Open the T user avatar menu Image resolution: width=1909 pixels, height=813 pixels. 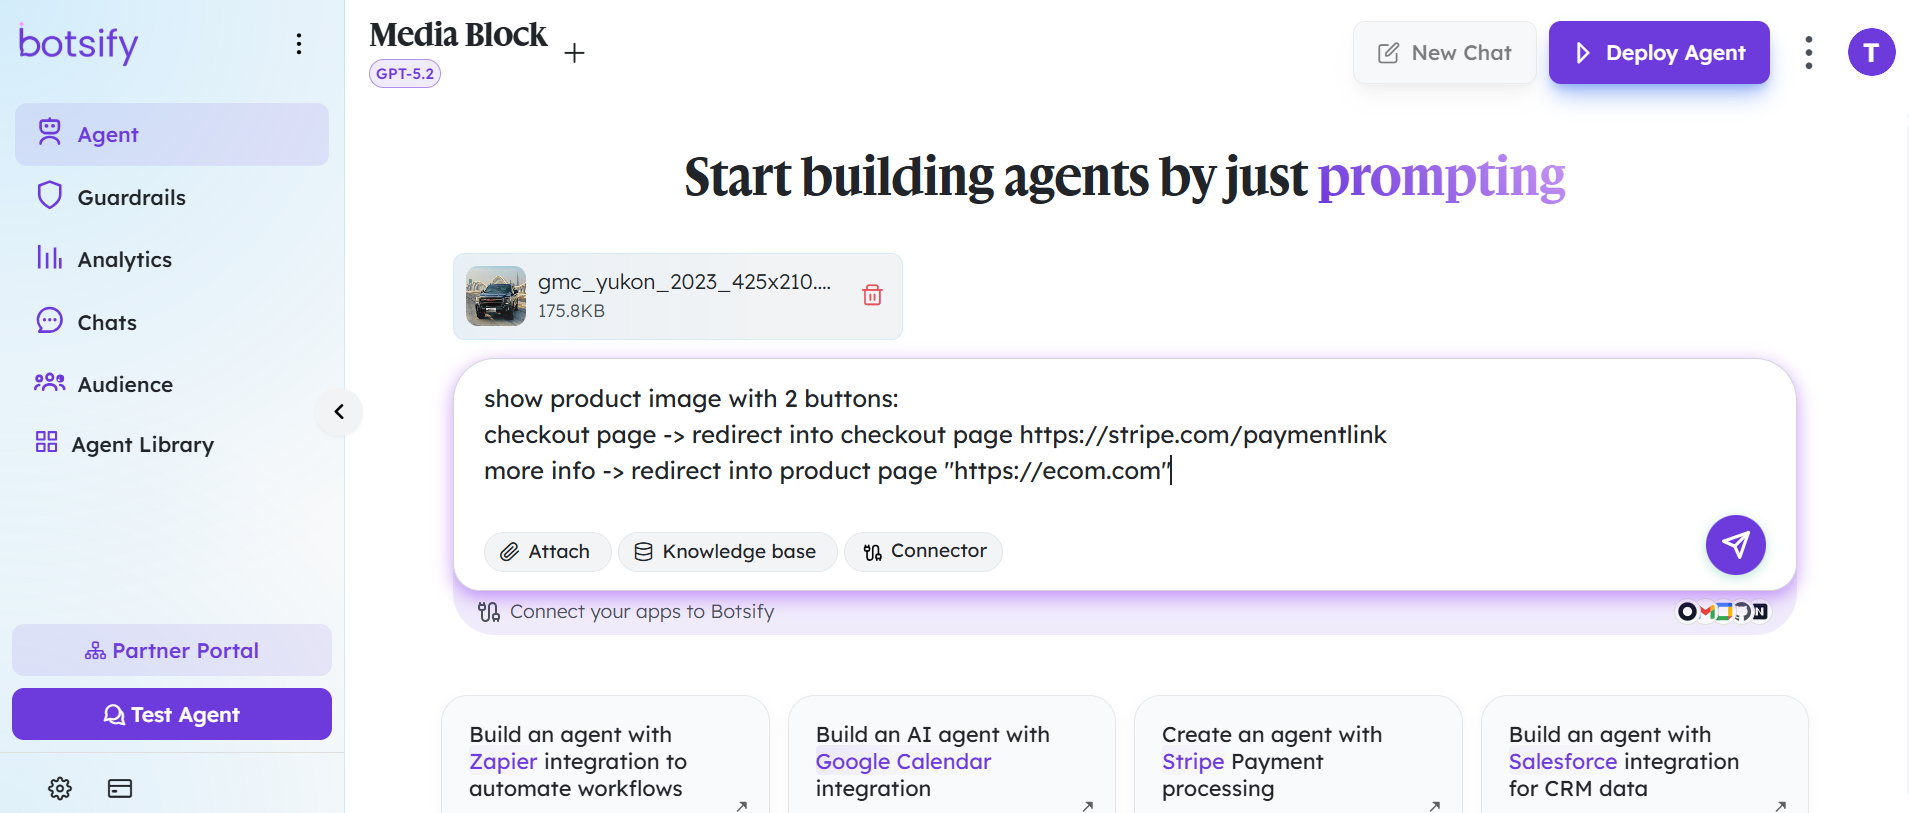coord(1872,52)
